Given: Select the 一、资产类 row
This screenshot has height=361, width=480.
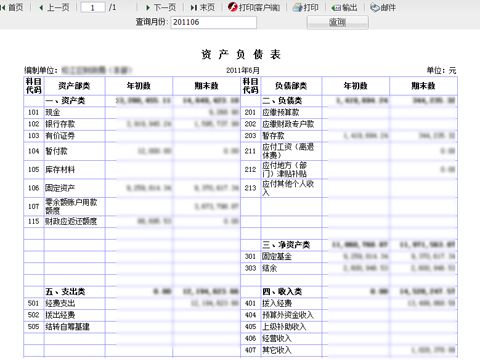Looking at the screenshot, I should tap(132, 101).
